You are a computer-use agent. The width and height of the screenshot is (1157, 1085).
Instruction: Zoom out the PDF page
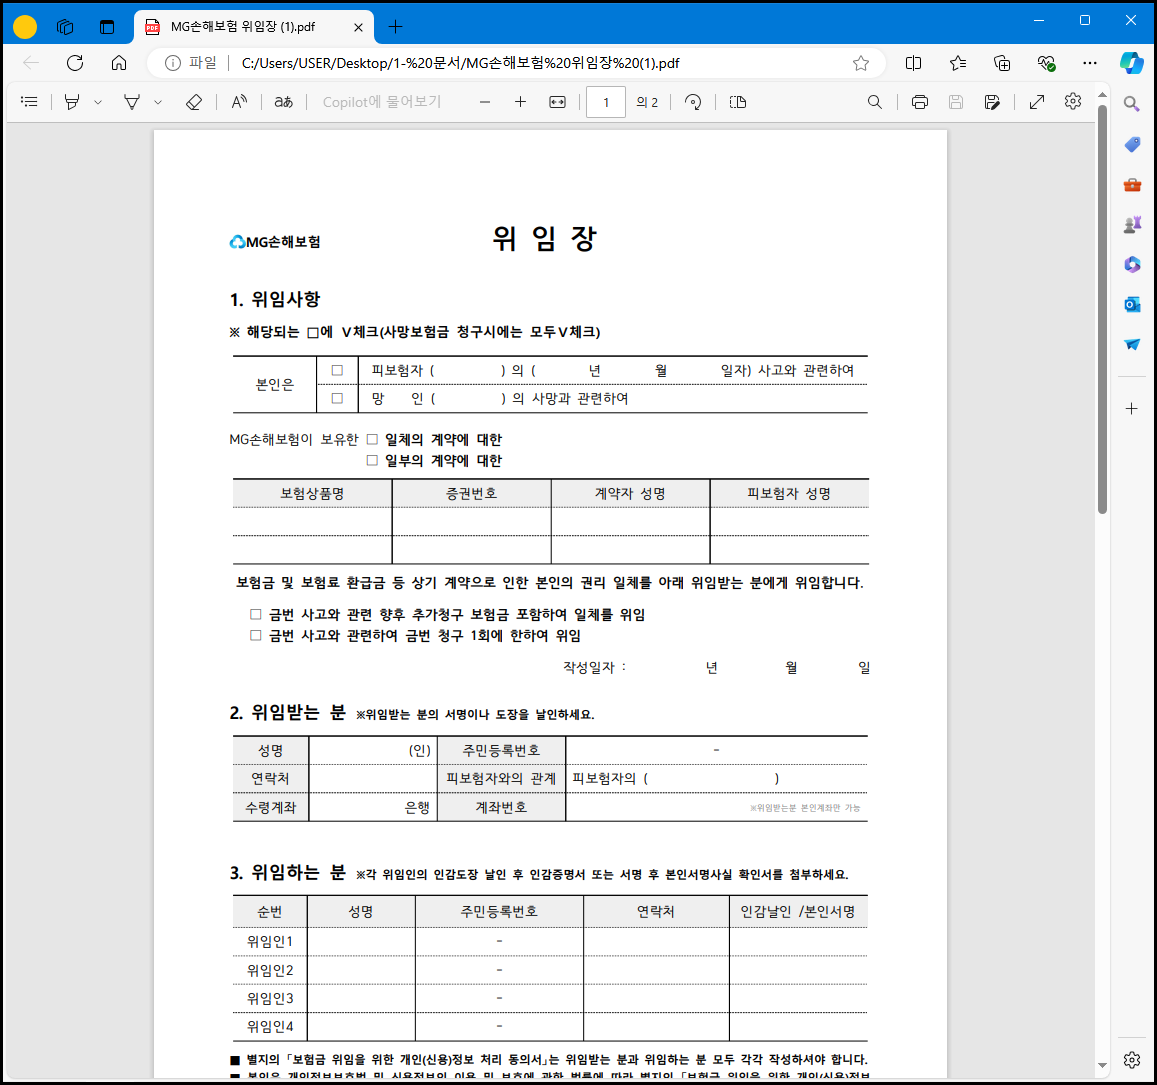(485, 102)
